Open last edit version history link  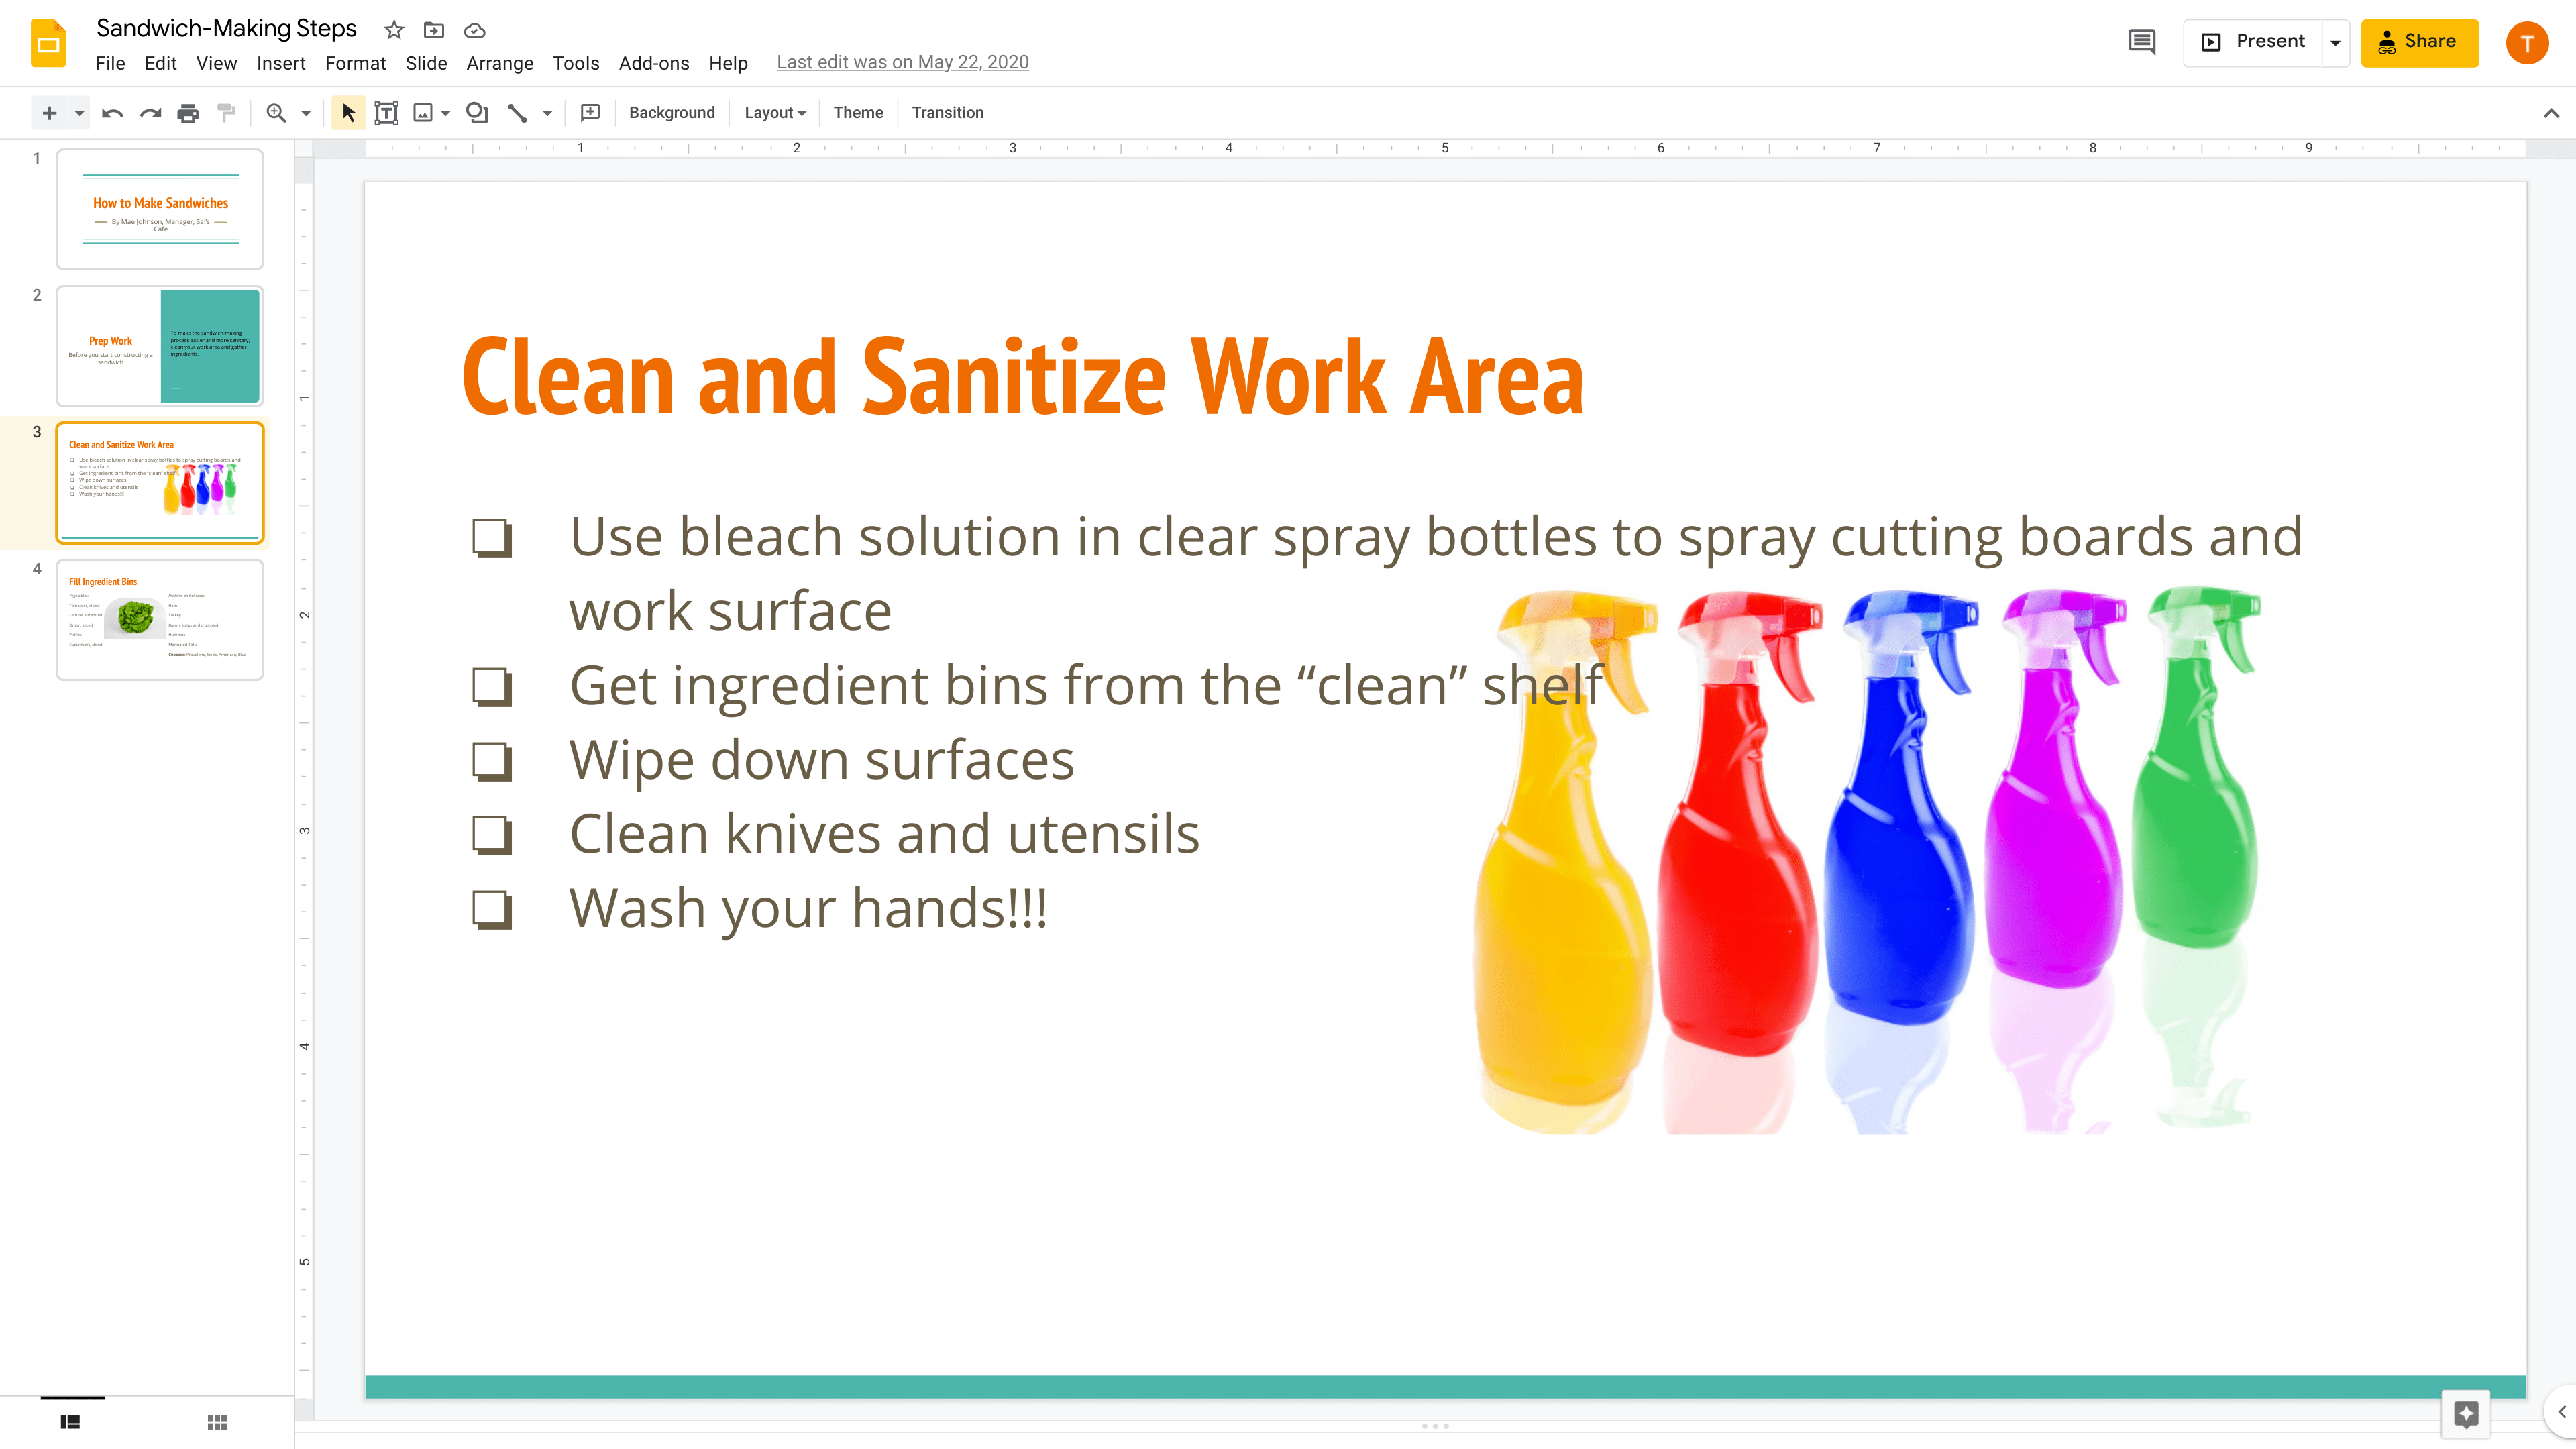pos(902,62)
